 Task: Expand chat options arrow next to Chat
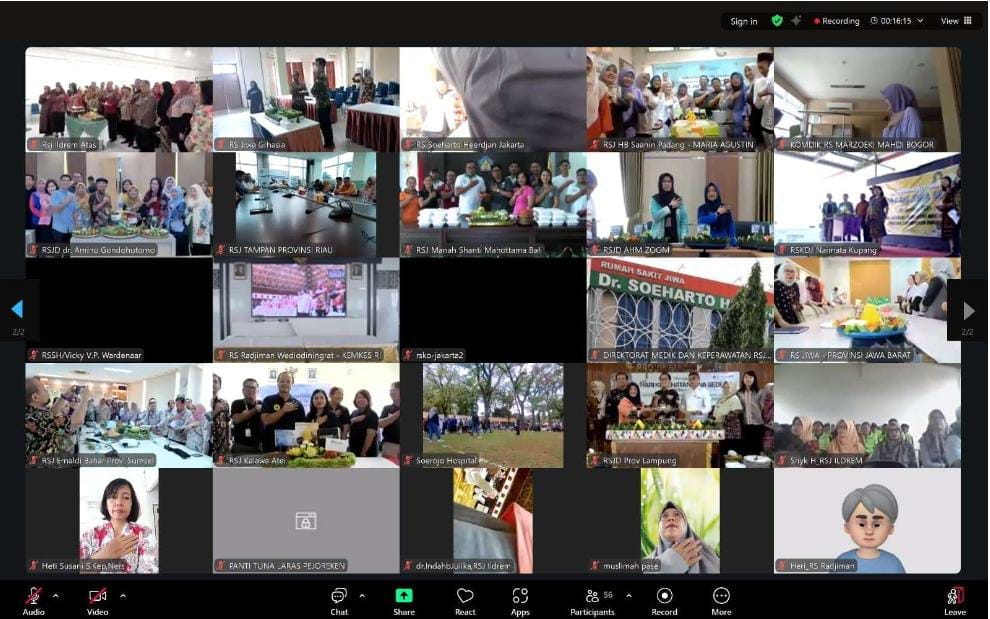(x=362, y=595)
